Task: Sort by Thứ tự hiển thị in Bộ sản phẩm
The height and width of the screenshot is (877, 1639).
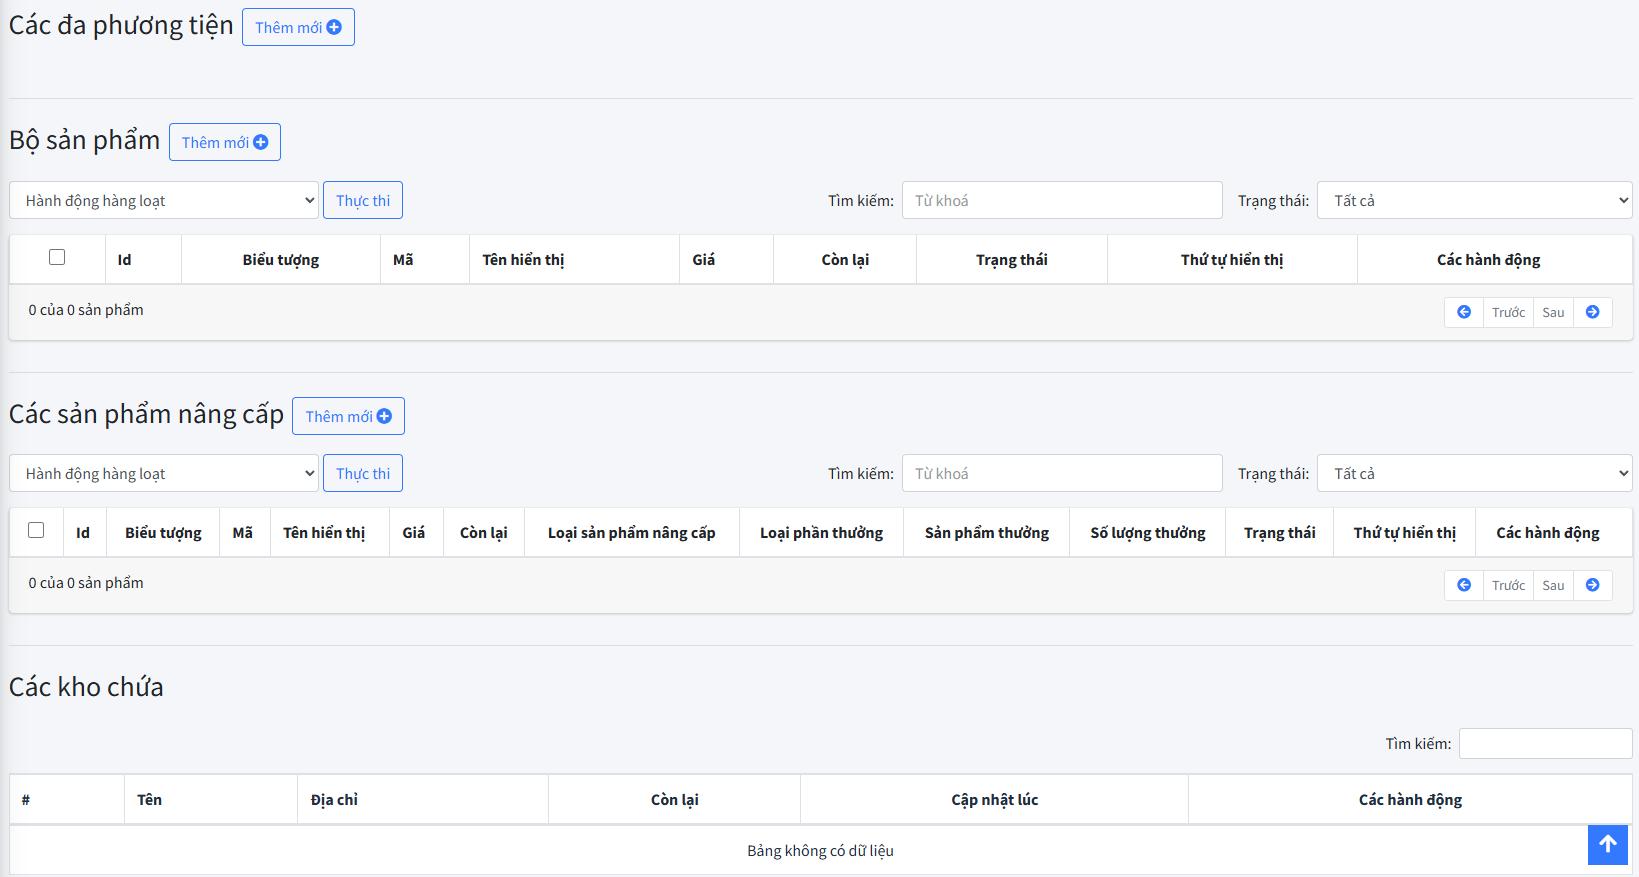Action: click(x=1231, y=260)
